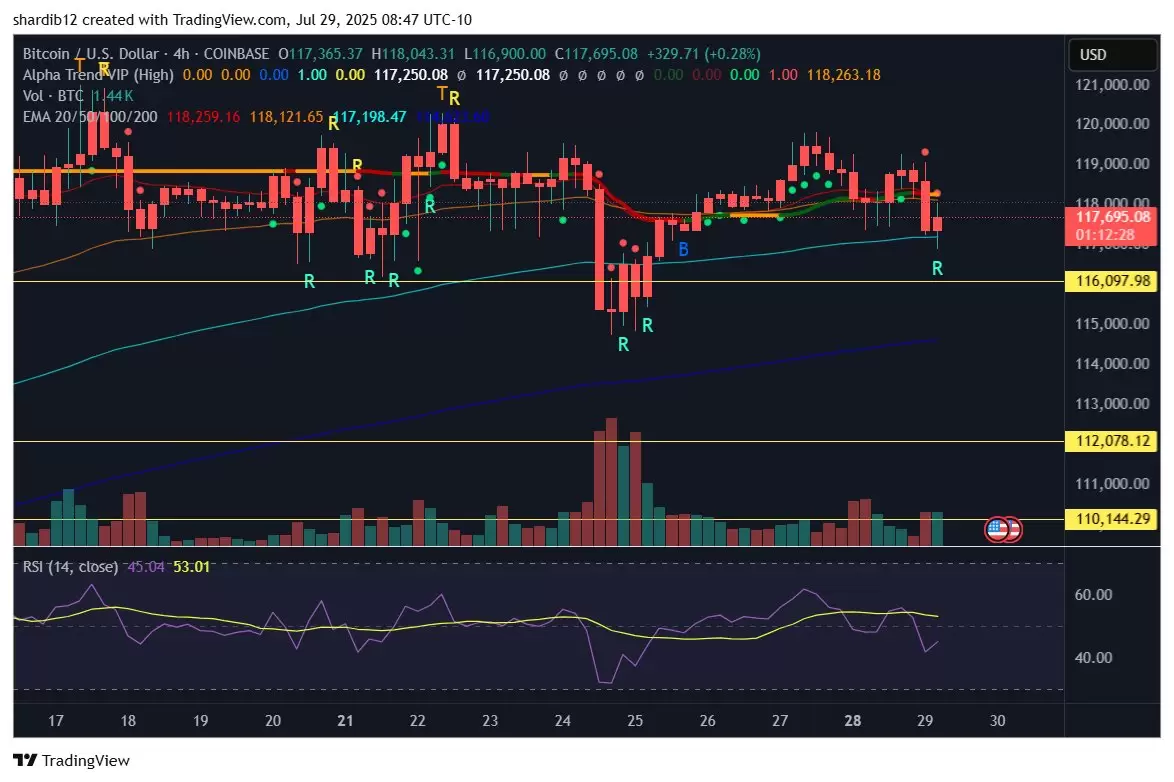Select the RSI (14, close) indicator legend

pyautogui.click(x=70, y=567)
